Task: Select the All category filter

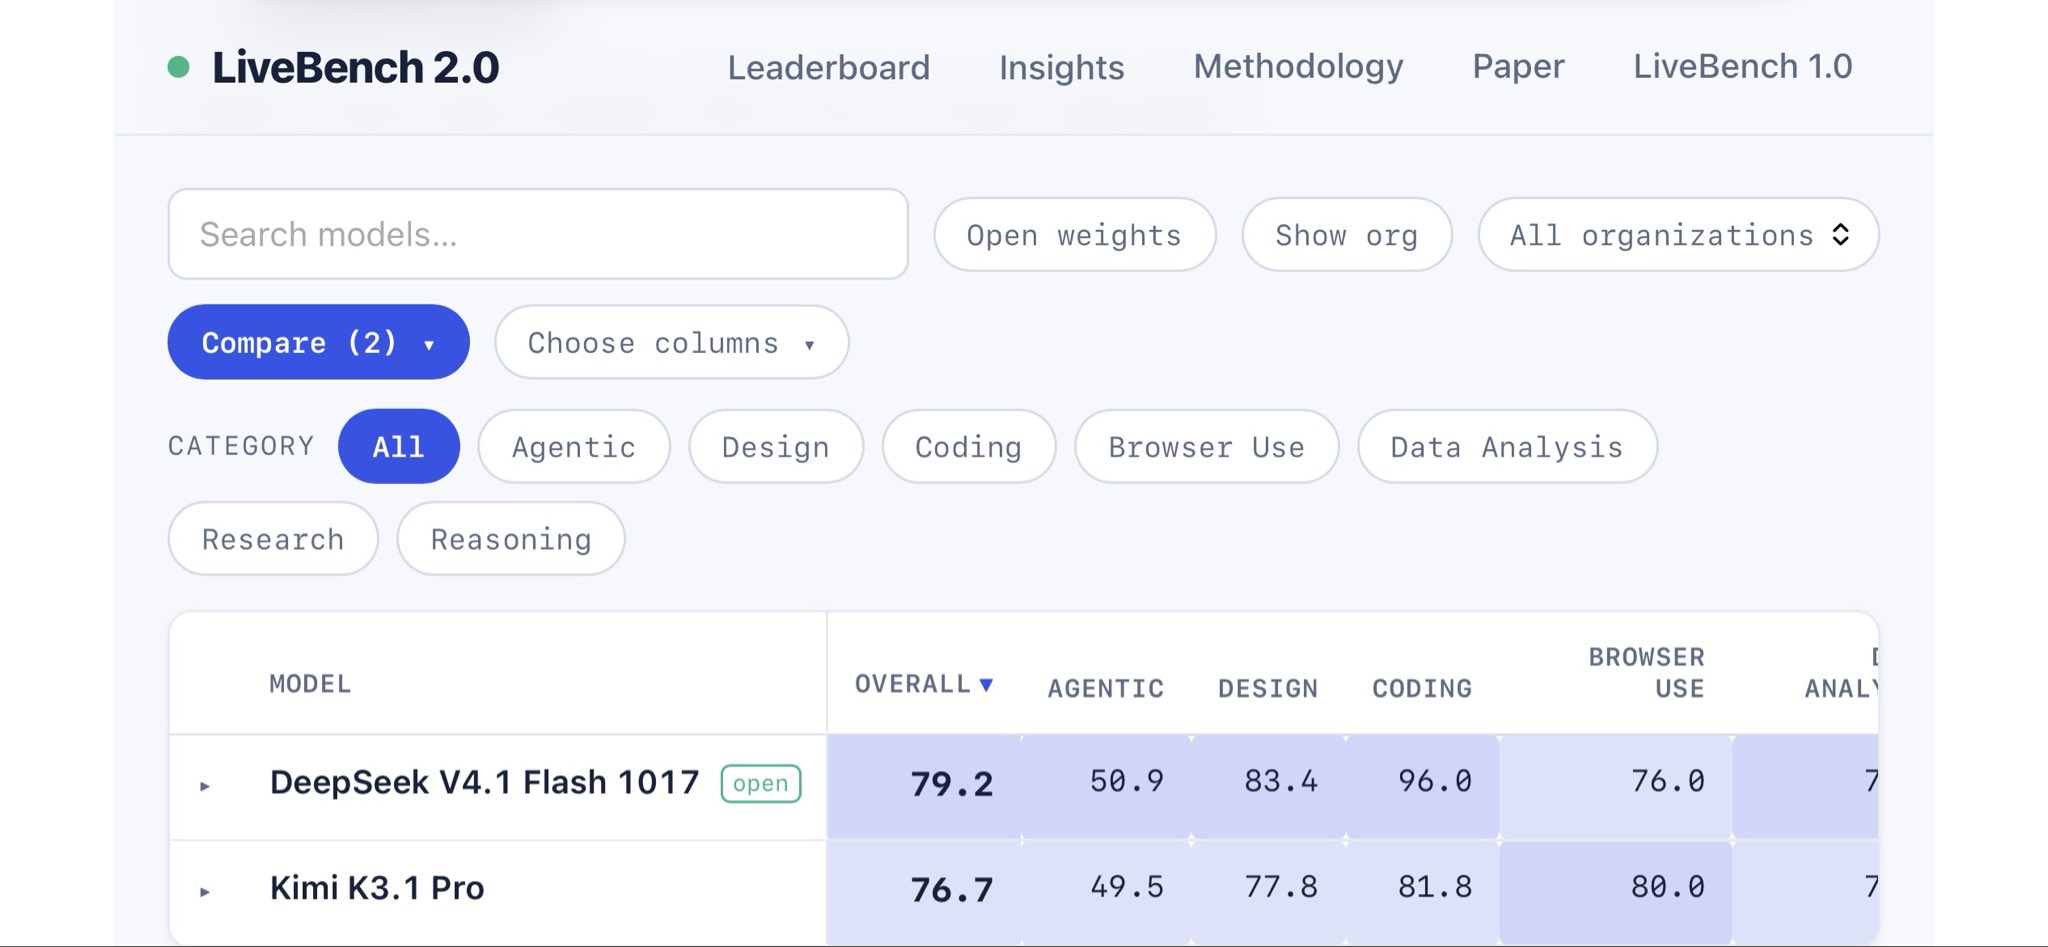Action: pyautogui.click(x=398, y=446)
